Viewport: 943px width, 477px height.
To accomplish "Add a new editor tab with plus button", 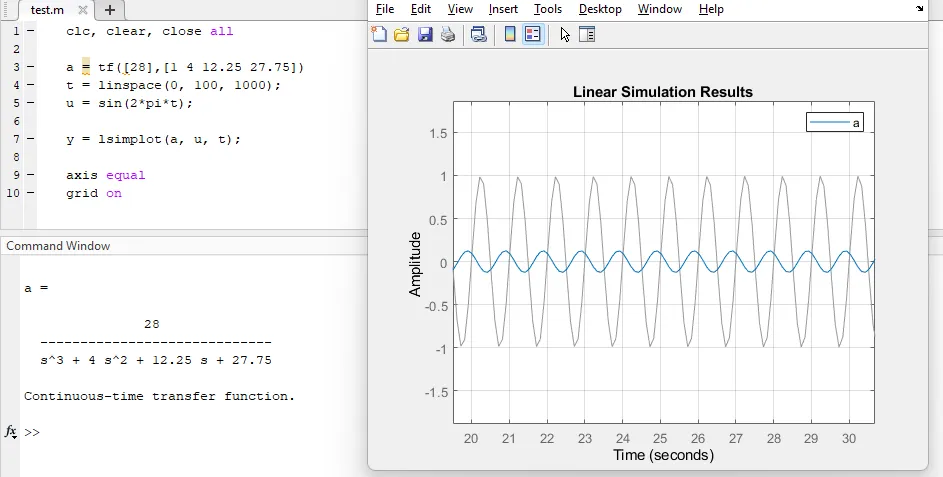I will [x=110, y=10].
